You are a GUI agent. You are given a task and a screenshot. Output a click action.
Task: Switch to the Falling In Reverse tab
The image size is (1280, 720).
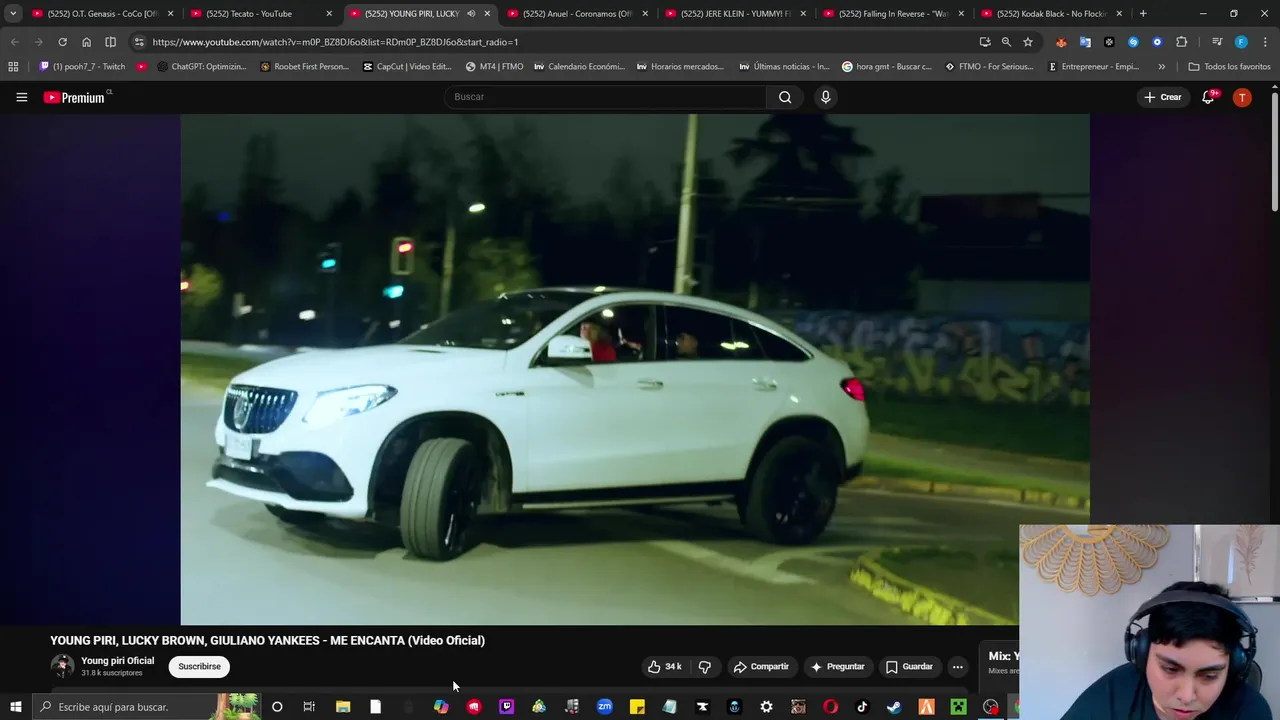pyautogui.click(x=892, y=14)
